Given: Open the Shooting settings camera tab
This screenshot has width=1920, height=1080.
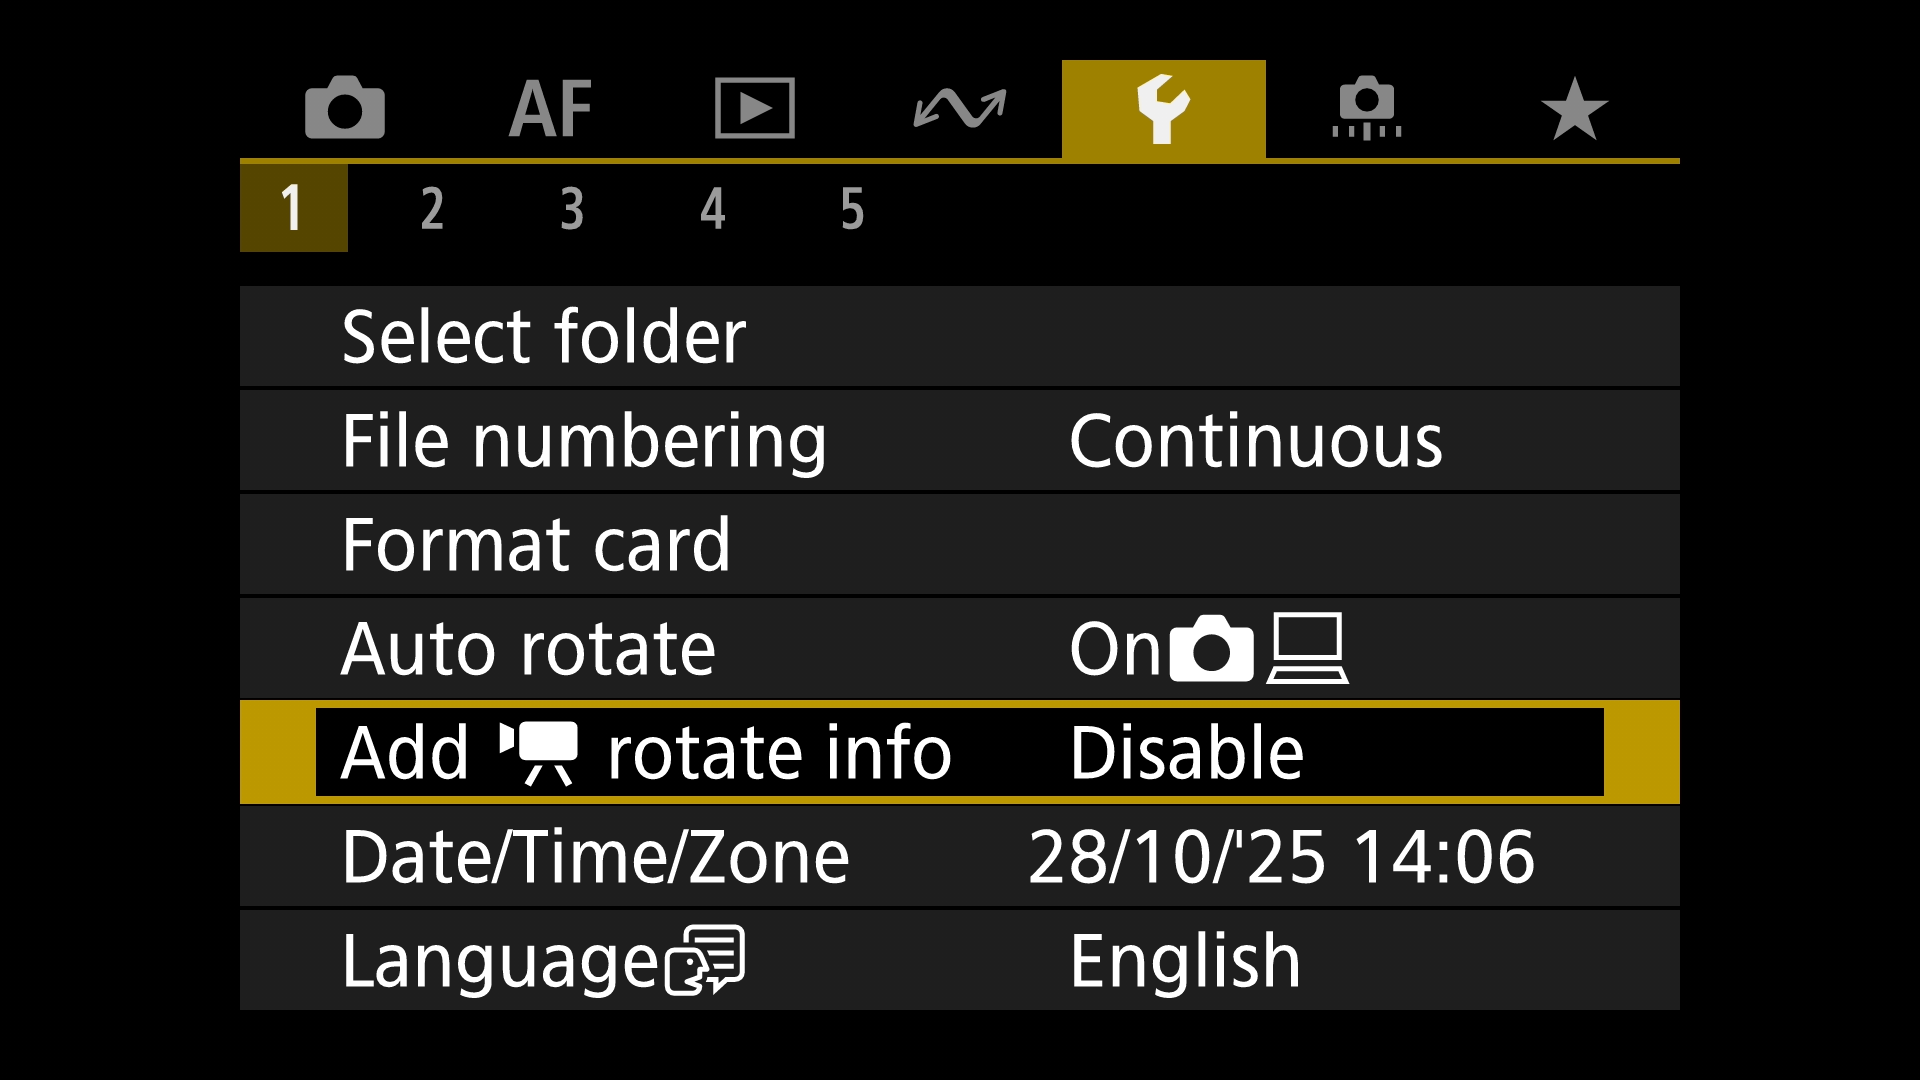Looking at the screenshot, I should (x=345, y=108).
